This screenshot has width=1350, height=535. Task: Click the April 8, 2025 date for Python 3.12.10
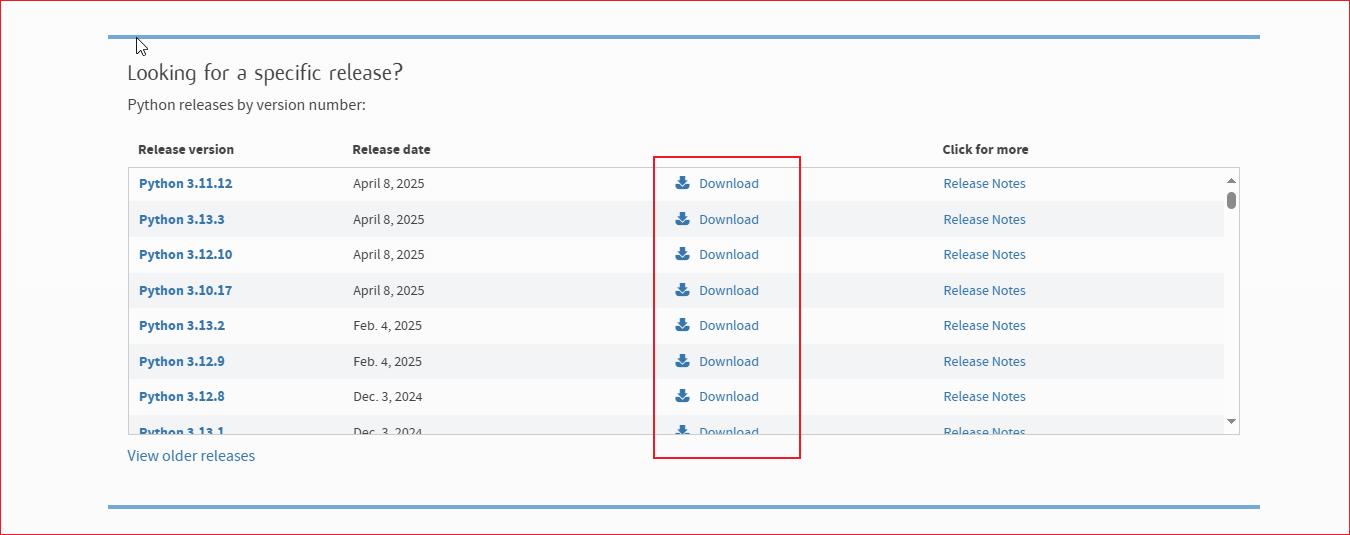tap(389, 255)
